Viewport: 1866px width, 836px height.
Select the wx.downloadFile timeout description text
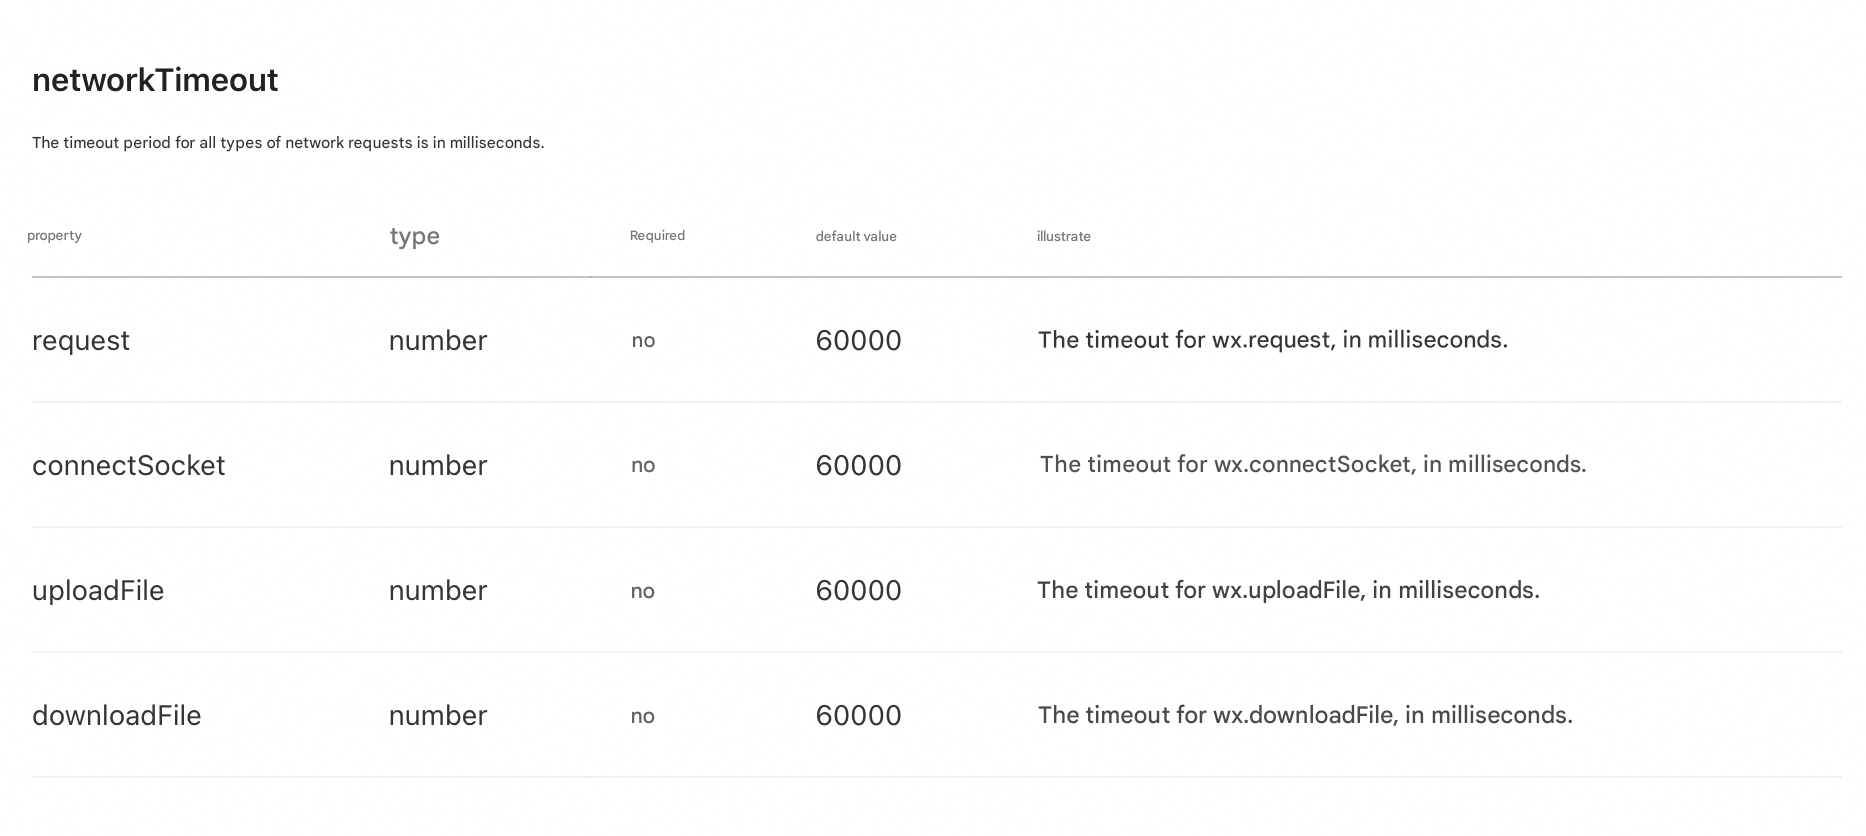(1305, 715)
